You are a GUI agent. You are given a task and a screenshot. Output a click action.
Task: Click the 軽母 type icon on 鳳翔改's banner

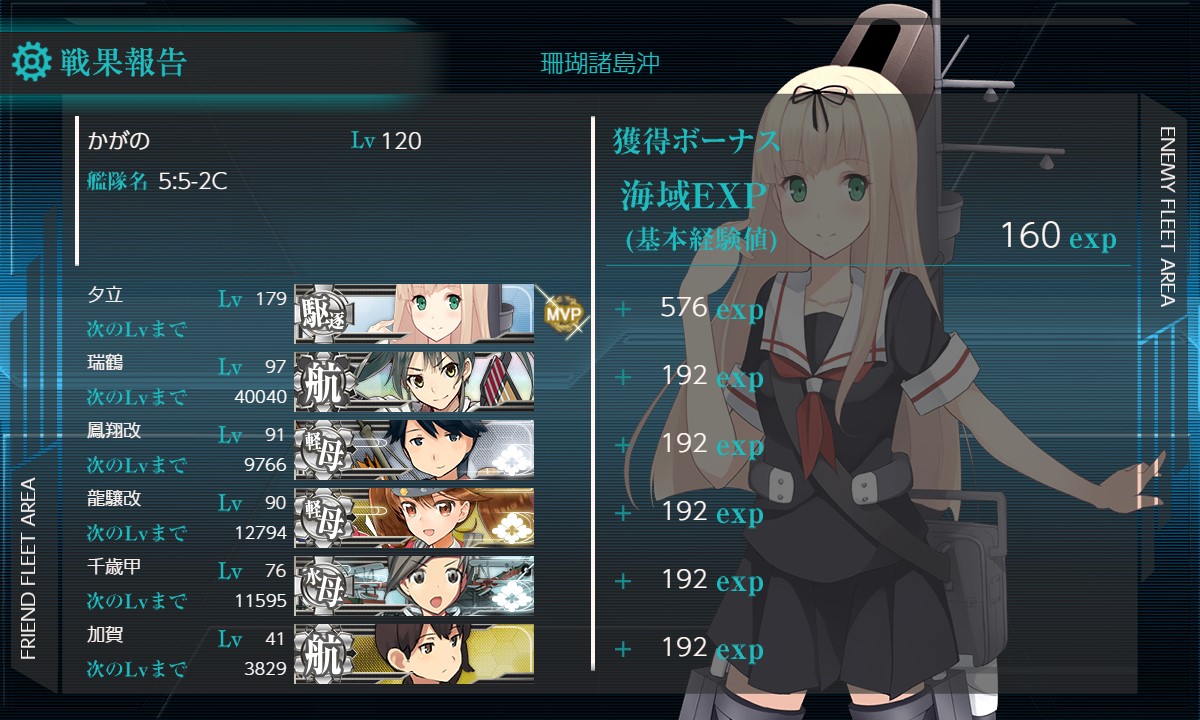tap(324, 449)
